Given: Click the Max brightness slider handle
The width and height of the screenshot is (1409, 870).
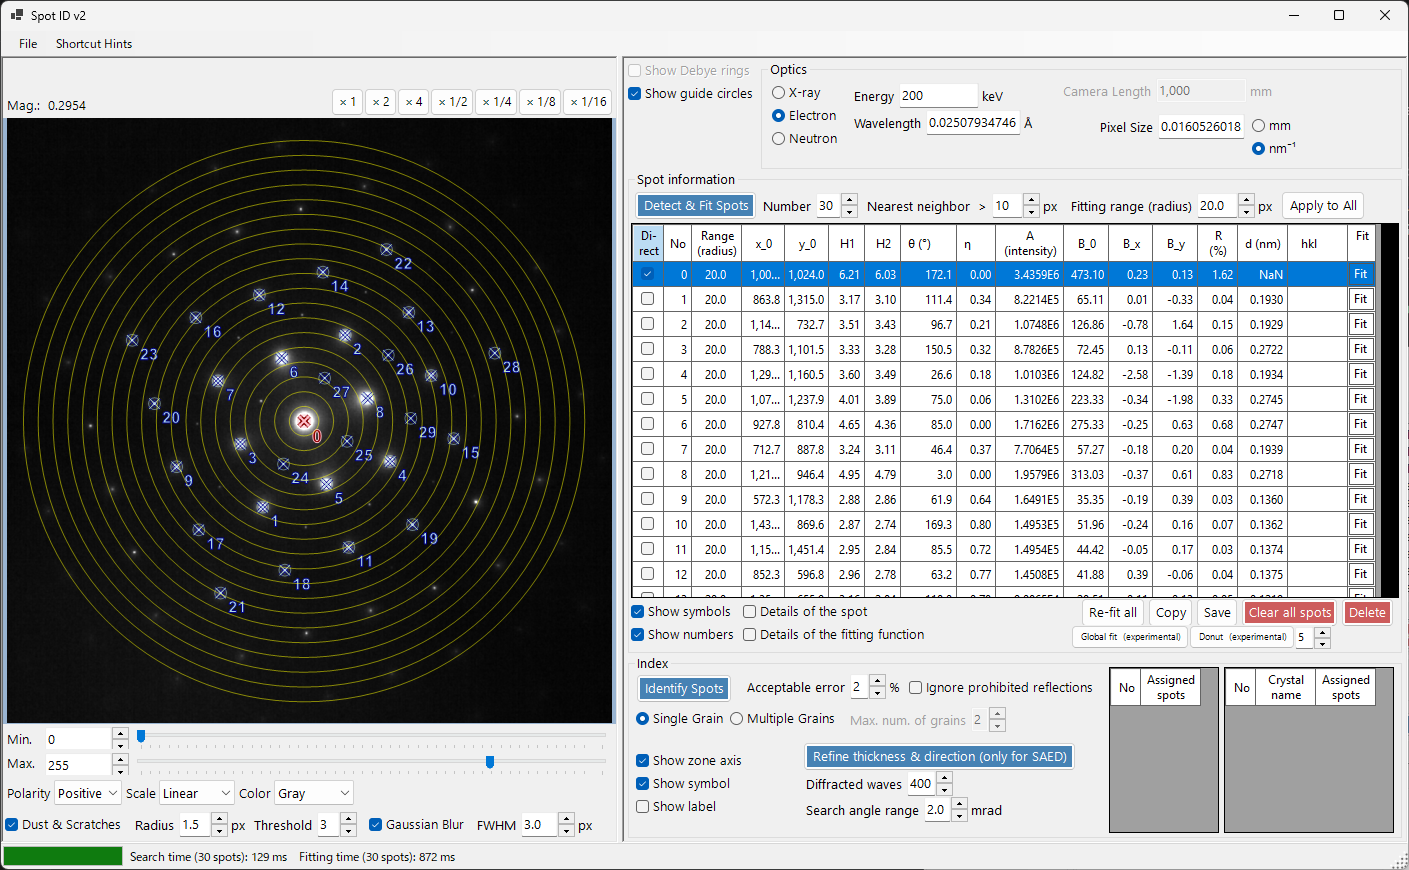Looking at the screenshot, I should tap(490, 762).
